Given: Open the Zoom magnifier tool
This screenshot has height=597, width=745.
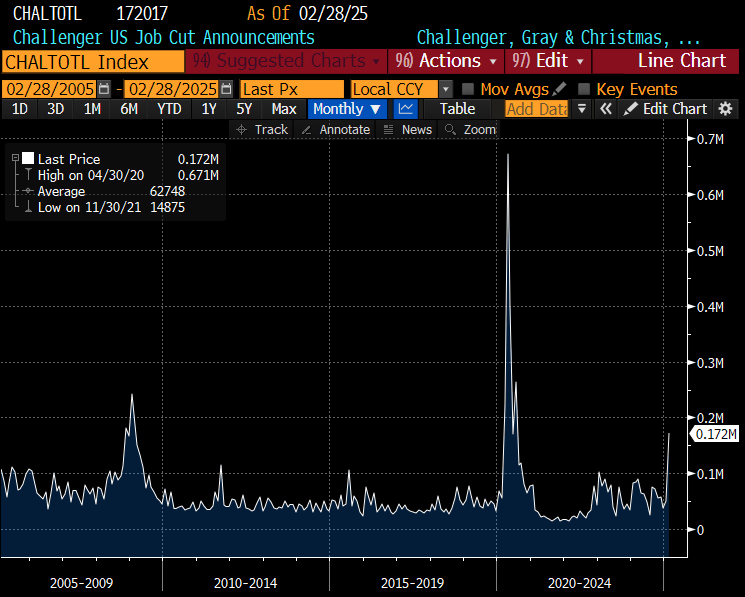Looking at the screenshot, I should coord(470,130).
